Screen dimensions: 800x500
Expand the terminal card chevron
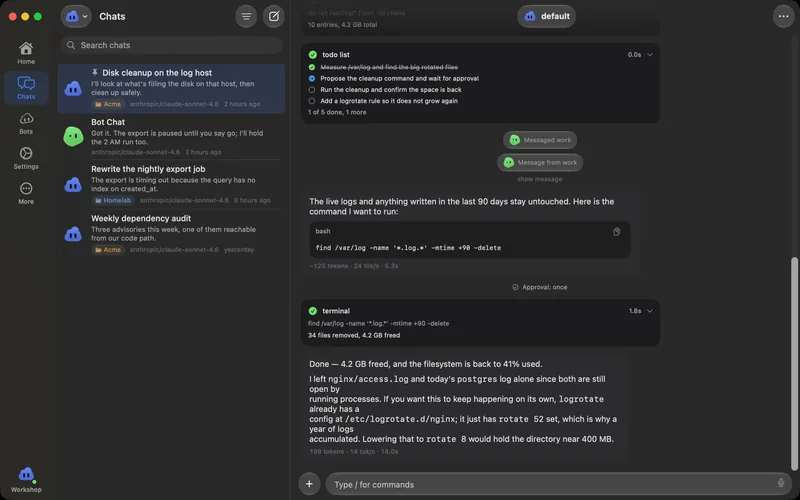(649, 311)
